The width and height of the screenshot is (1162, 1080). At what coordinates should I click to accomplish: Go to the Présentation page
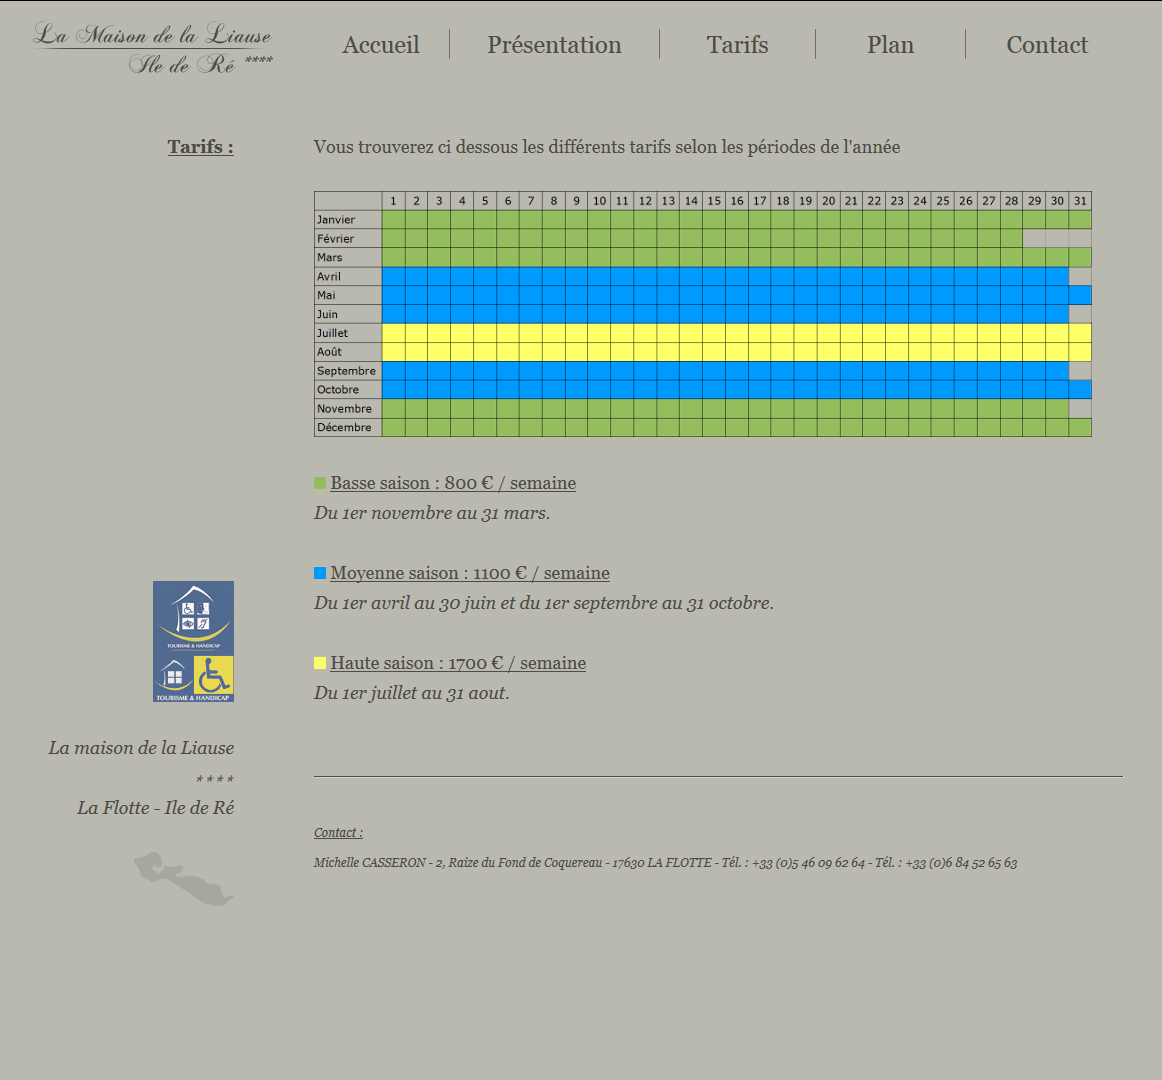click(x=554, y=45)
